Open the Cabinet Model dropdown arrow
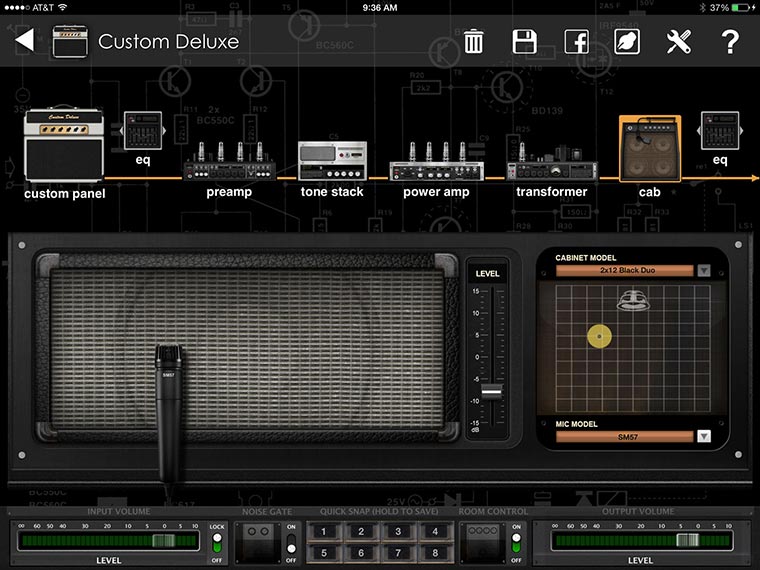The width and height of the screenshot is (760, 570). click(x=704, y=270)
